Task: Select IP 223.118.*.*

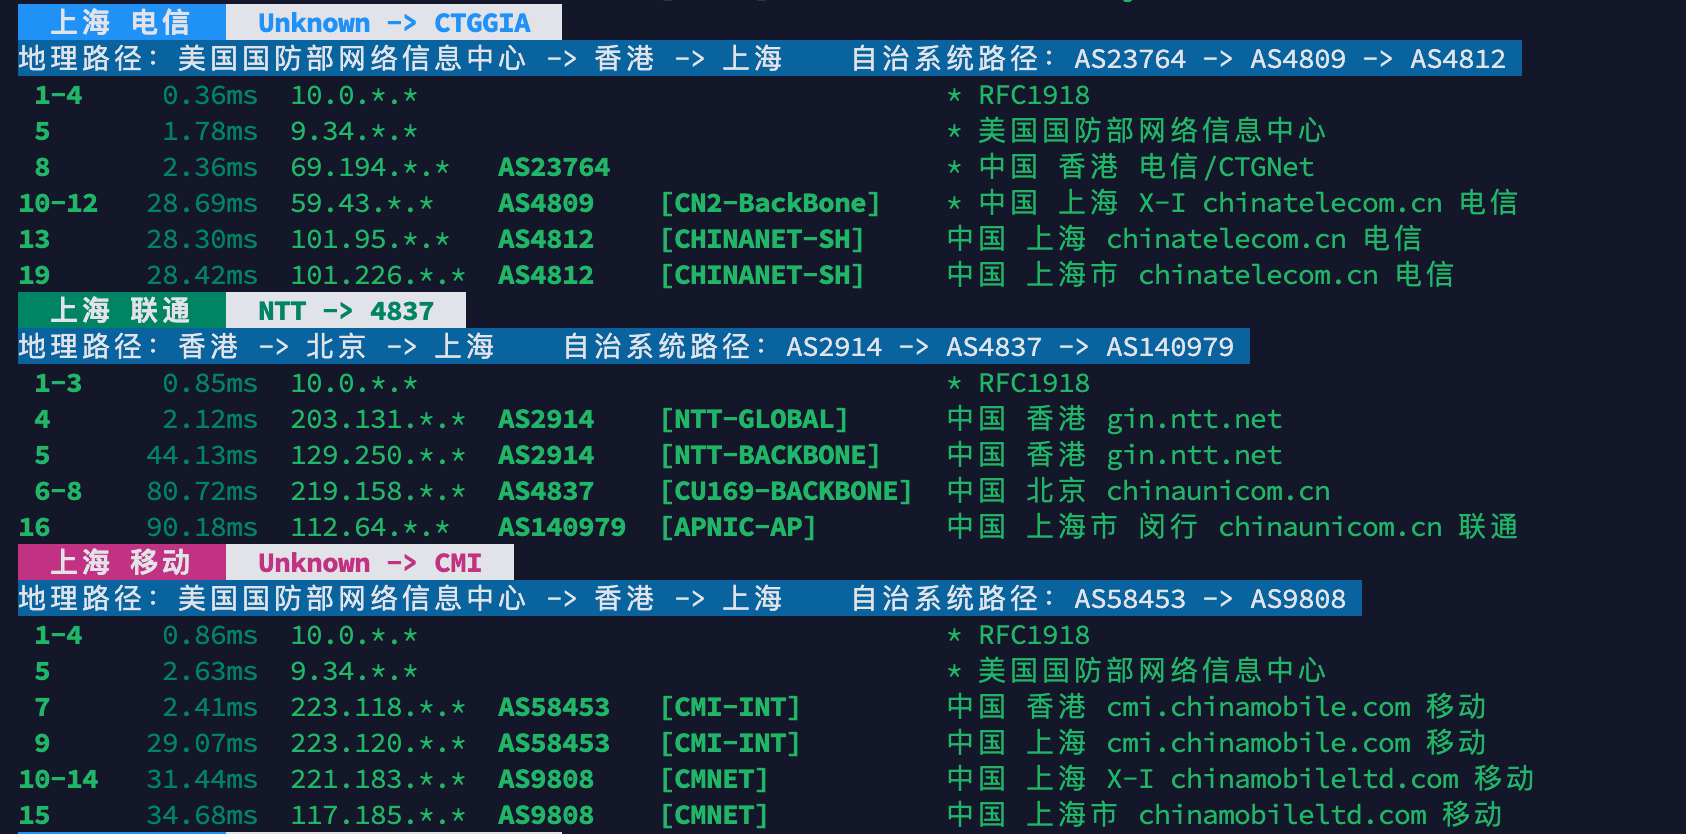Action: pos(378,706)
